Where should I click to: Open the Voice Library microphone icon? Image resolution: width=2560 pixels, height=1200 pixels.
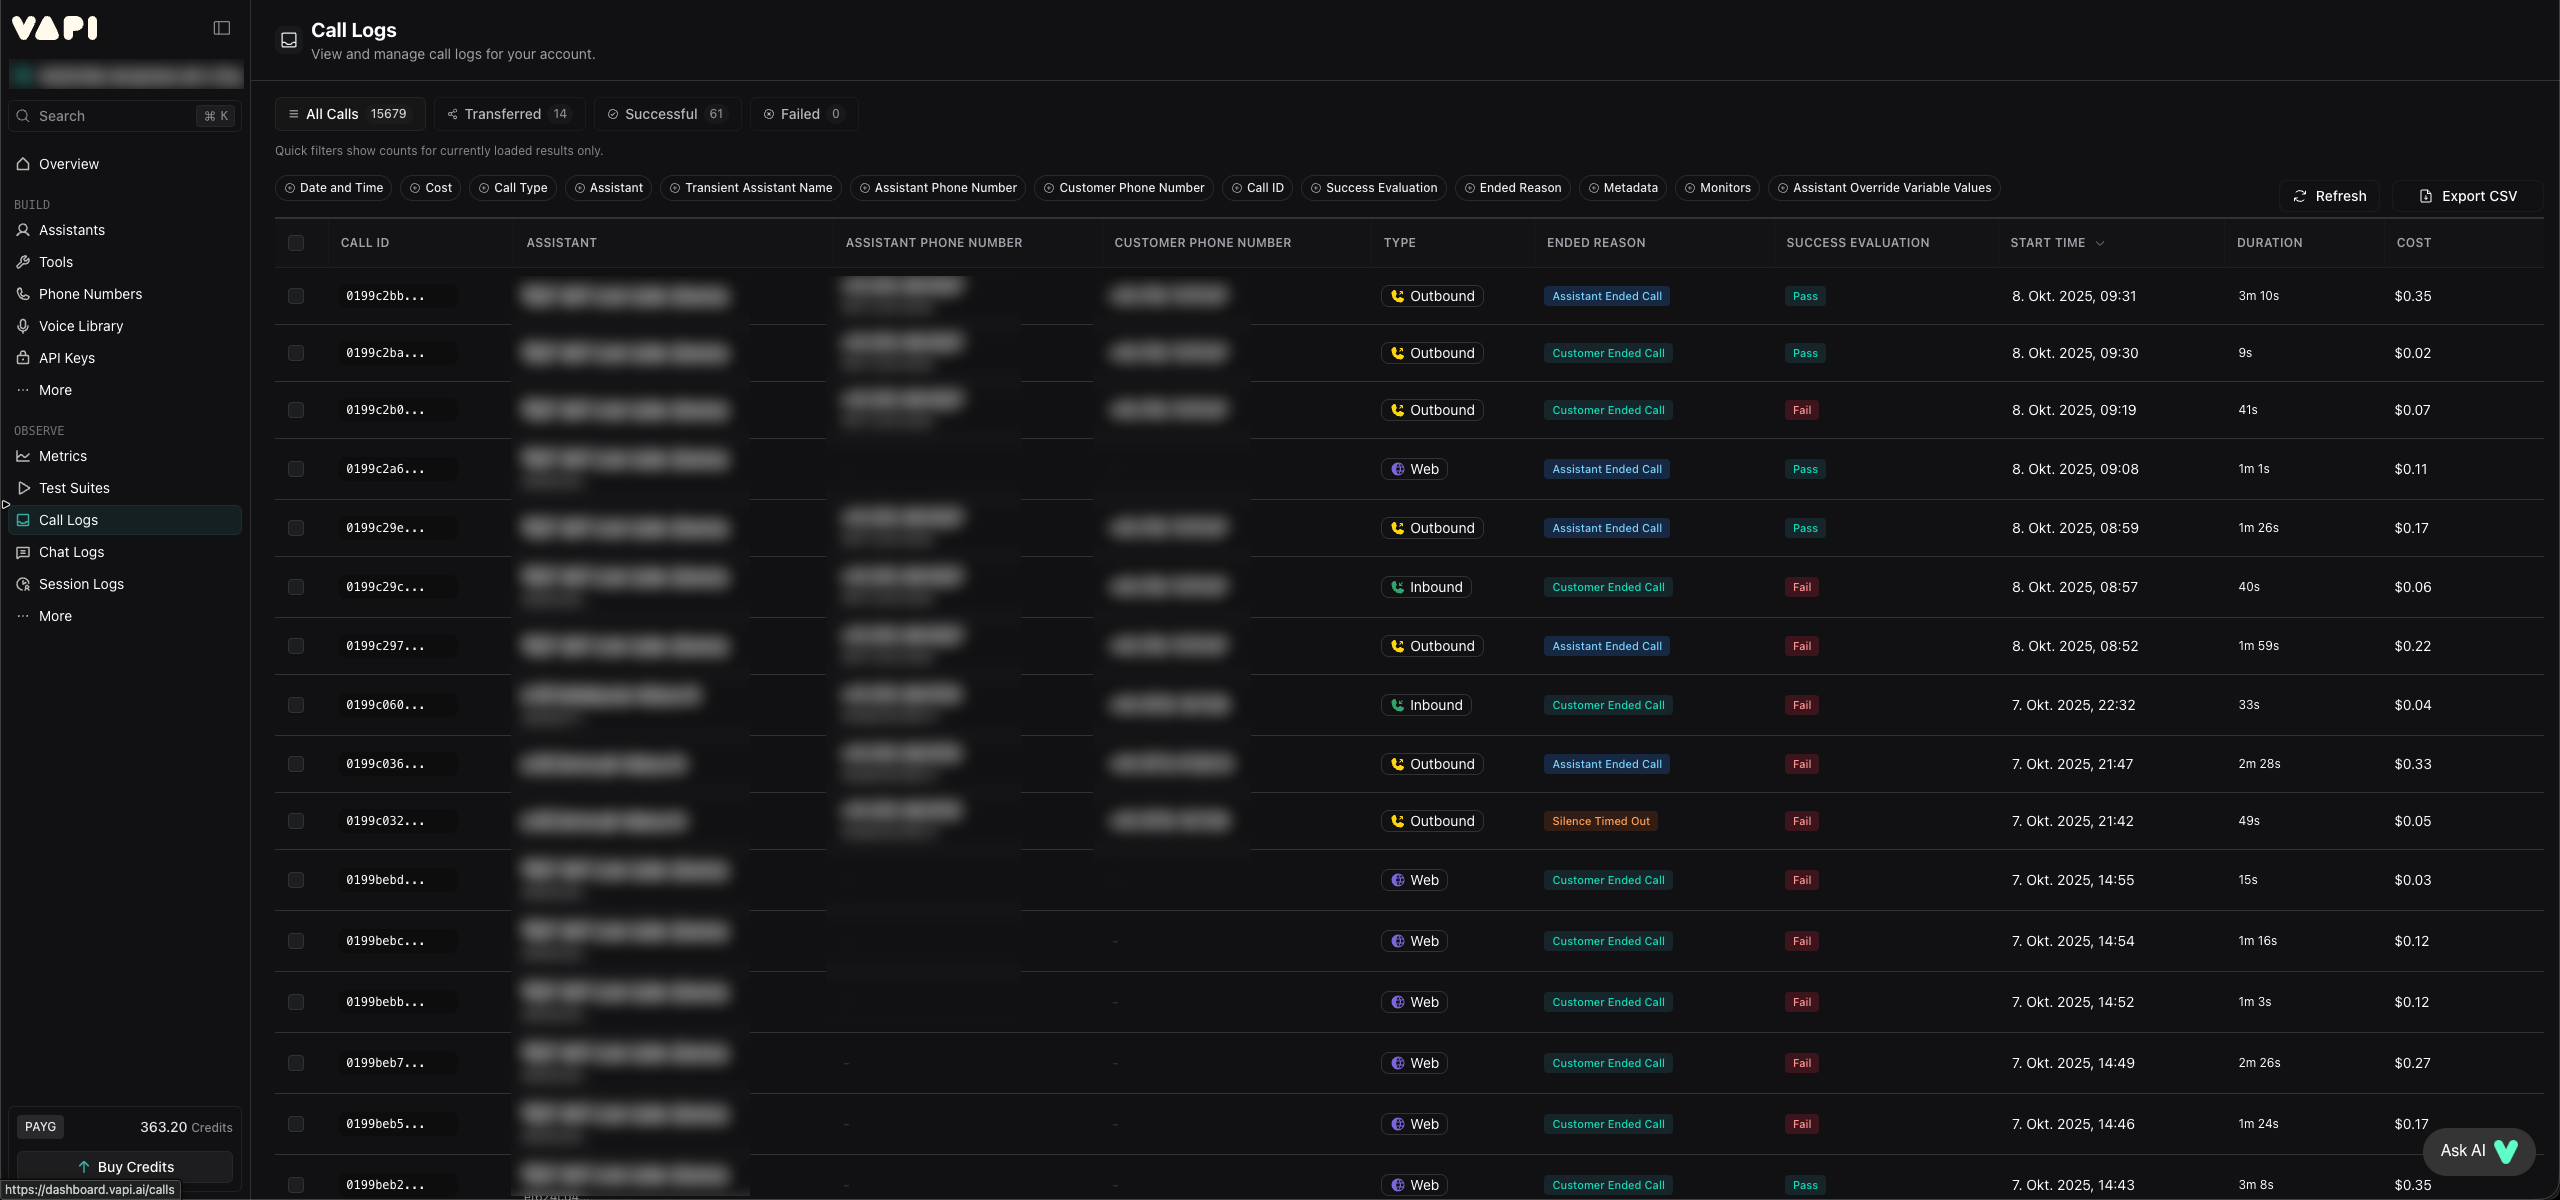tap(23, 326)
